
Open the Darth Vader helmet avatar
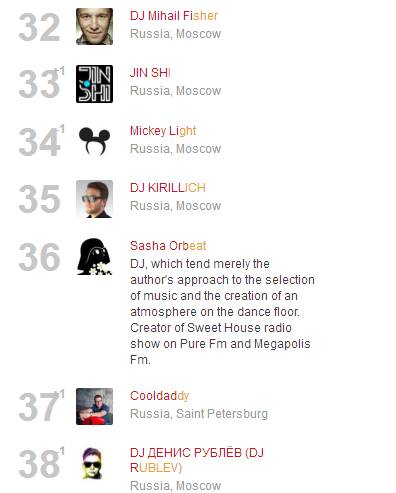coord(94,256)
